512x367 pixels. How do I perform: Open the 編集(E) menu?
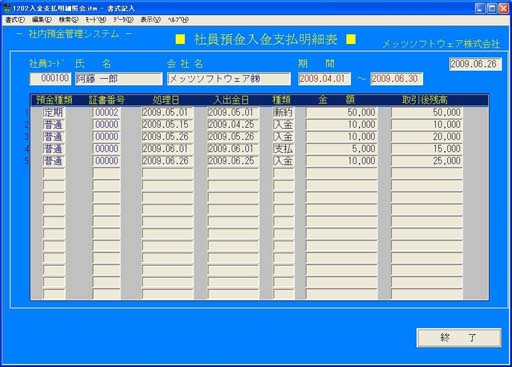click(42, 20)
